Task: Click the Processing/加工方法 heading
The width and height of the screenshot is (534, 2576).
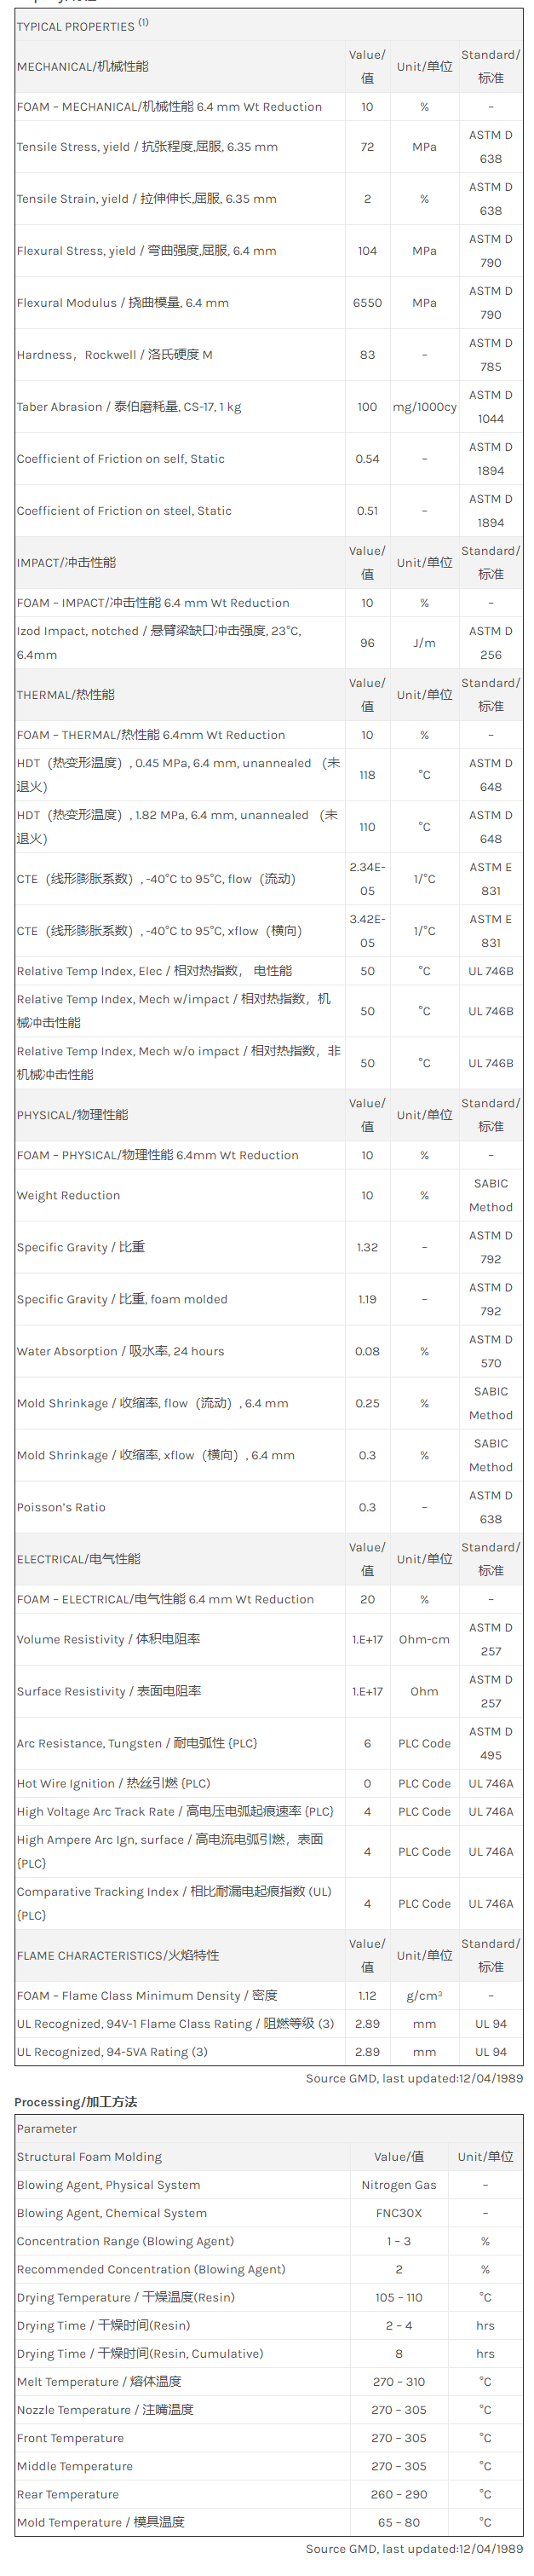Action: point(75,2101)
